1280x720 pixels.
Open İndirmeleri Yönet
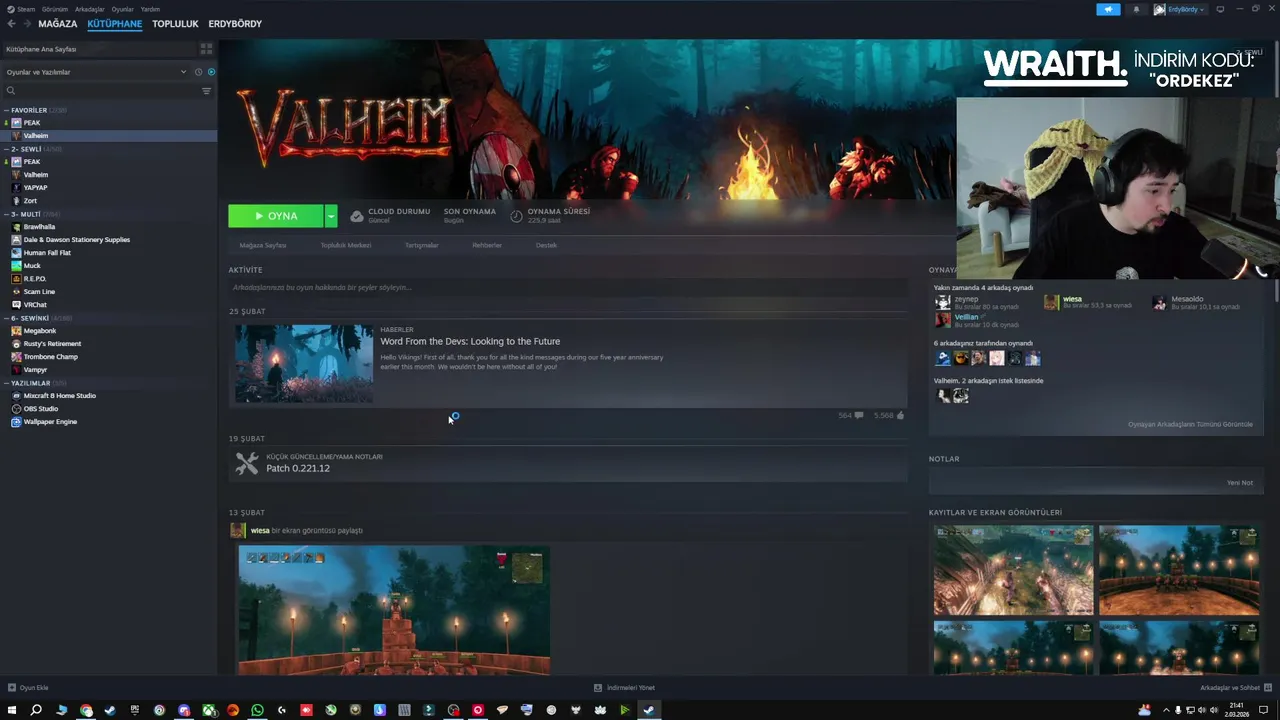point(624,688)
